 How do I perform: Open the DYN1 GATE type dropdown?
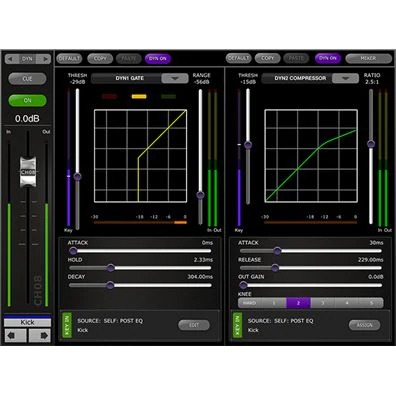pos(175,78)
